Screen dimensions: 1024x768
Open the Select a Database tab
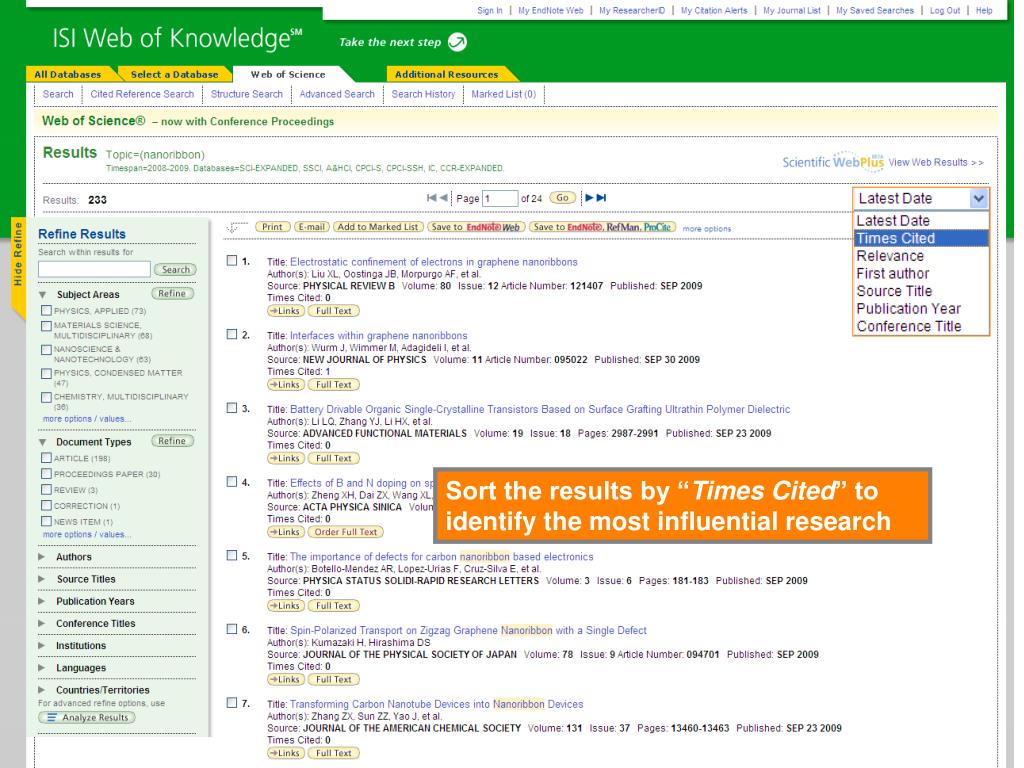pos(174,74)
